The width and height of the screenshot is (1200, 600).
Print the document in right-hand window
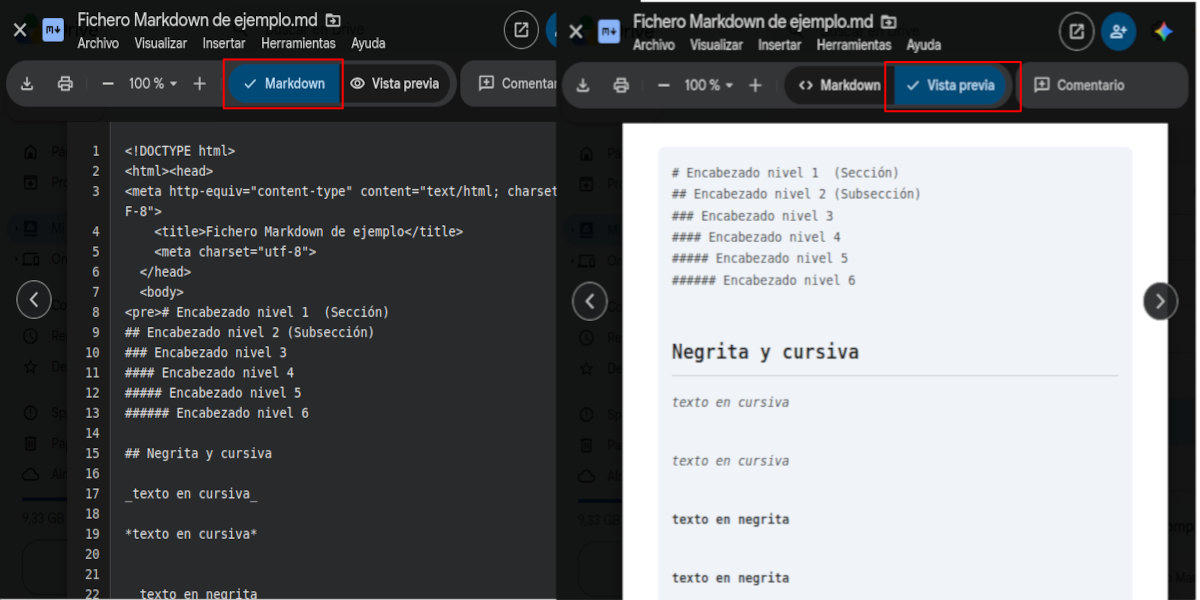tap(621, 85)
